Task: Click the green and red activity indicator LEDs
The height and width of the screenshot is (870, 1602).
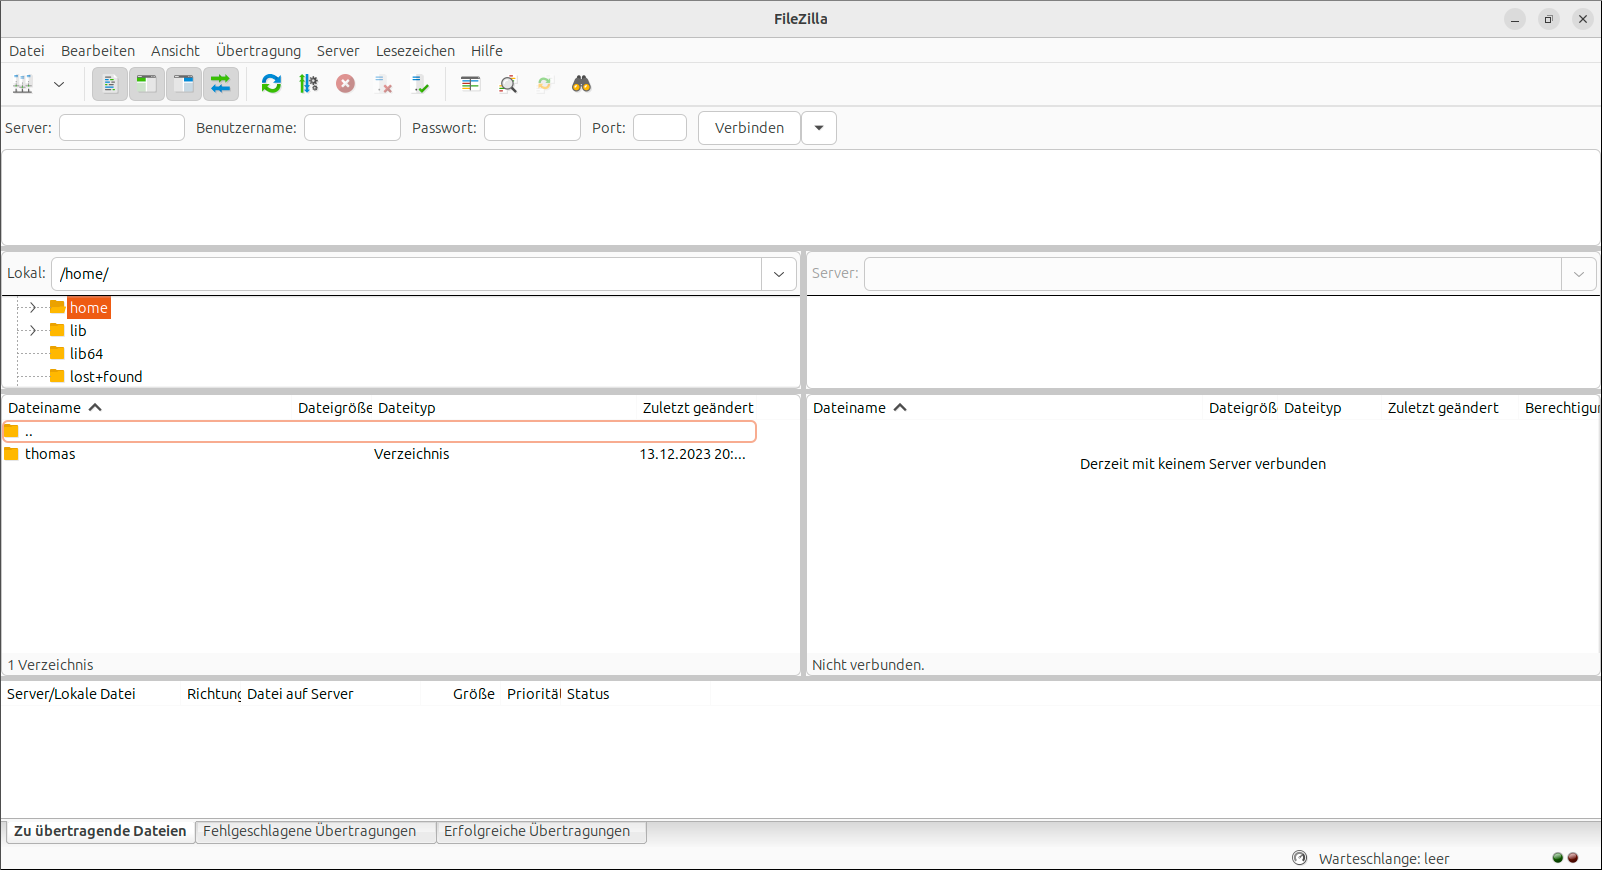Action: click(x=1565, y=858)
